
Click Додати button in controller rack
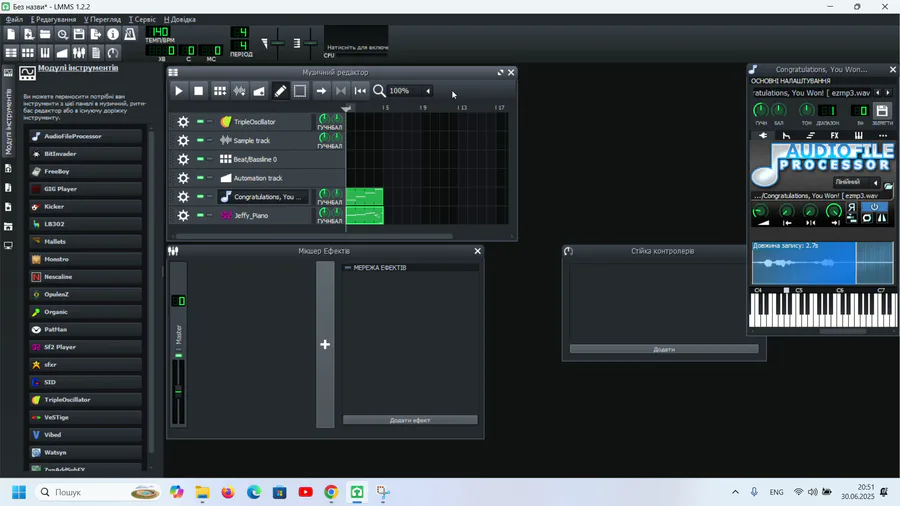point(664,349)
